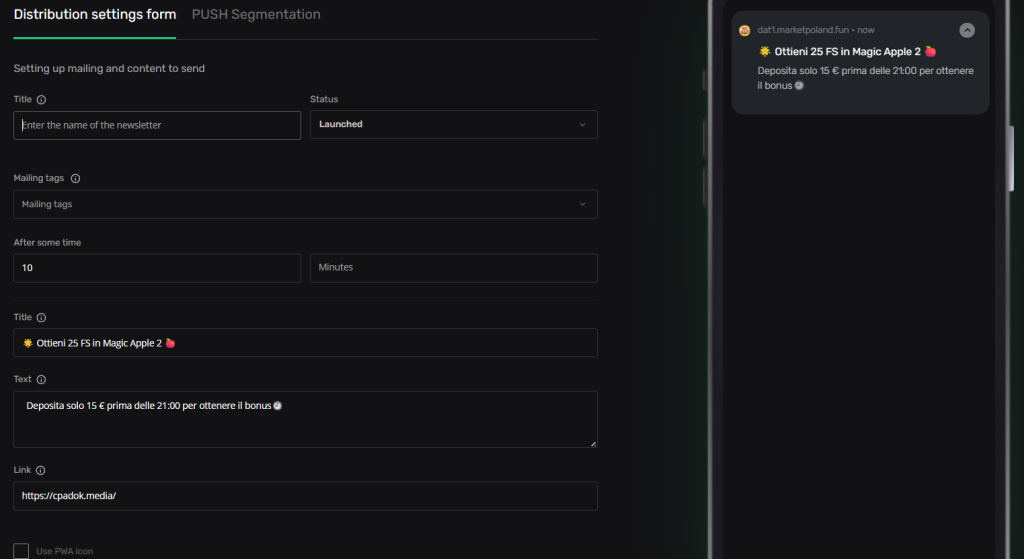Click the info icon next to Link label
Image resolution: width=1024 pixels, height=559 pixels.
click(x=41, y=470)
